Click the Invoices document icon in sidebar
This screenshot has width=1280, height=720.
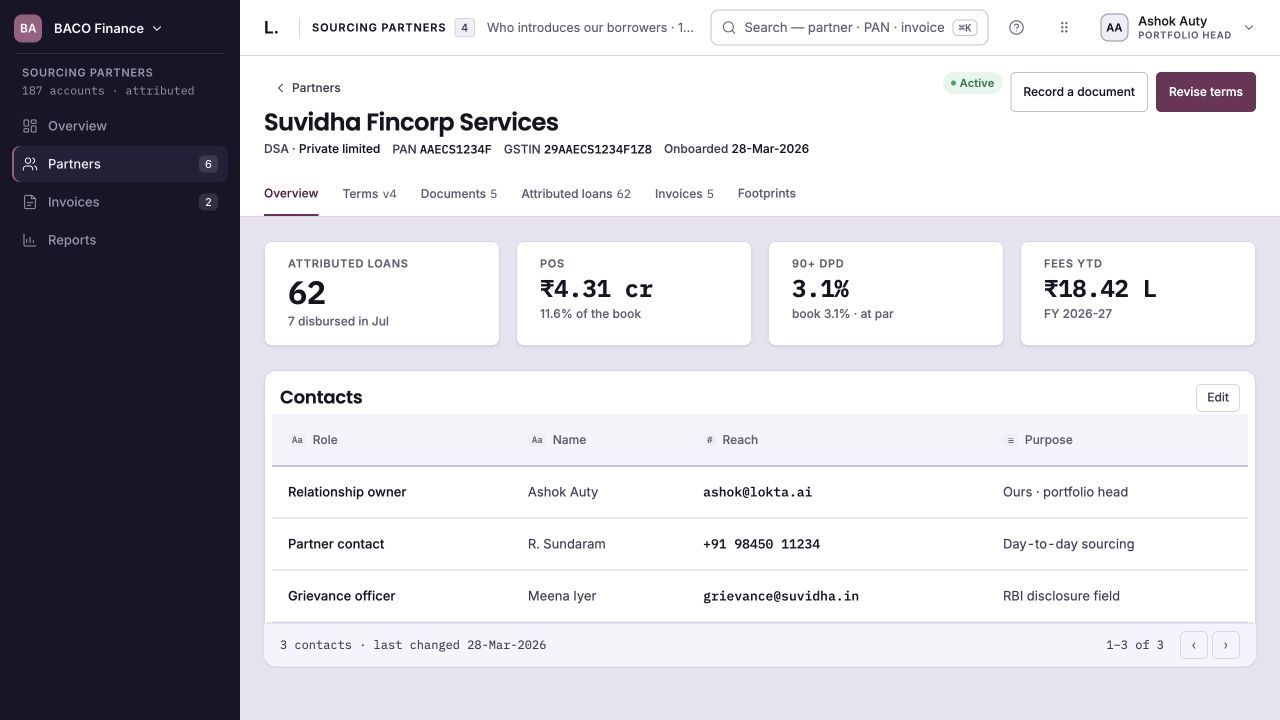[30, 202]
